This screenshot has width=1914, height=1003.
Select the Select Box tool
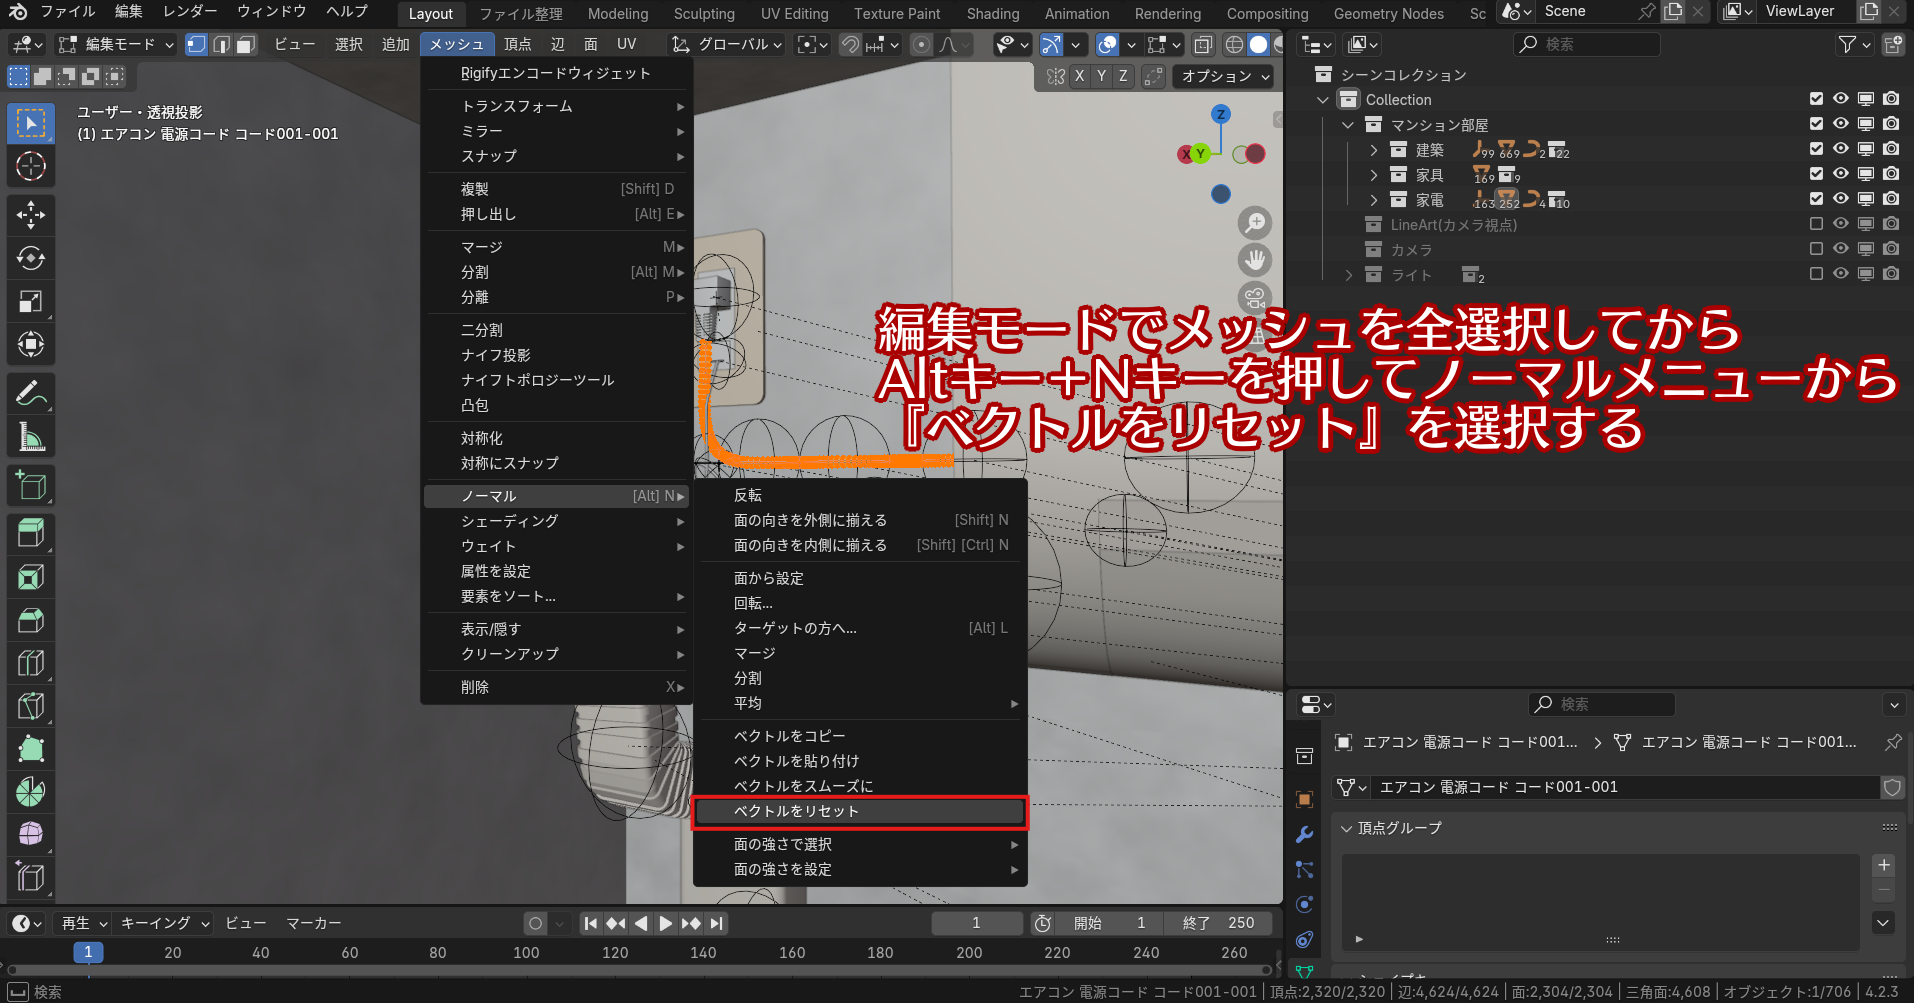tap(31, 123)
